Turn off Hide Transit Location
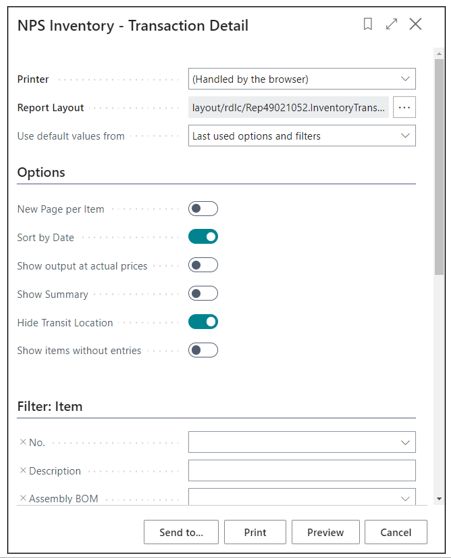451x558 pixels. (x=203, y=322)
